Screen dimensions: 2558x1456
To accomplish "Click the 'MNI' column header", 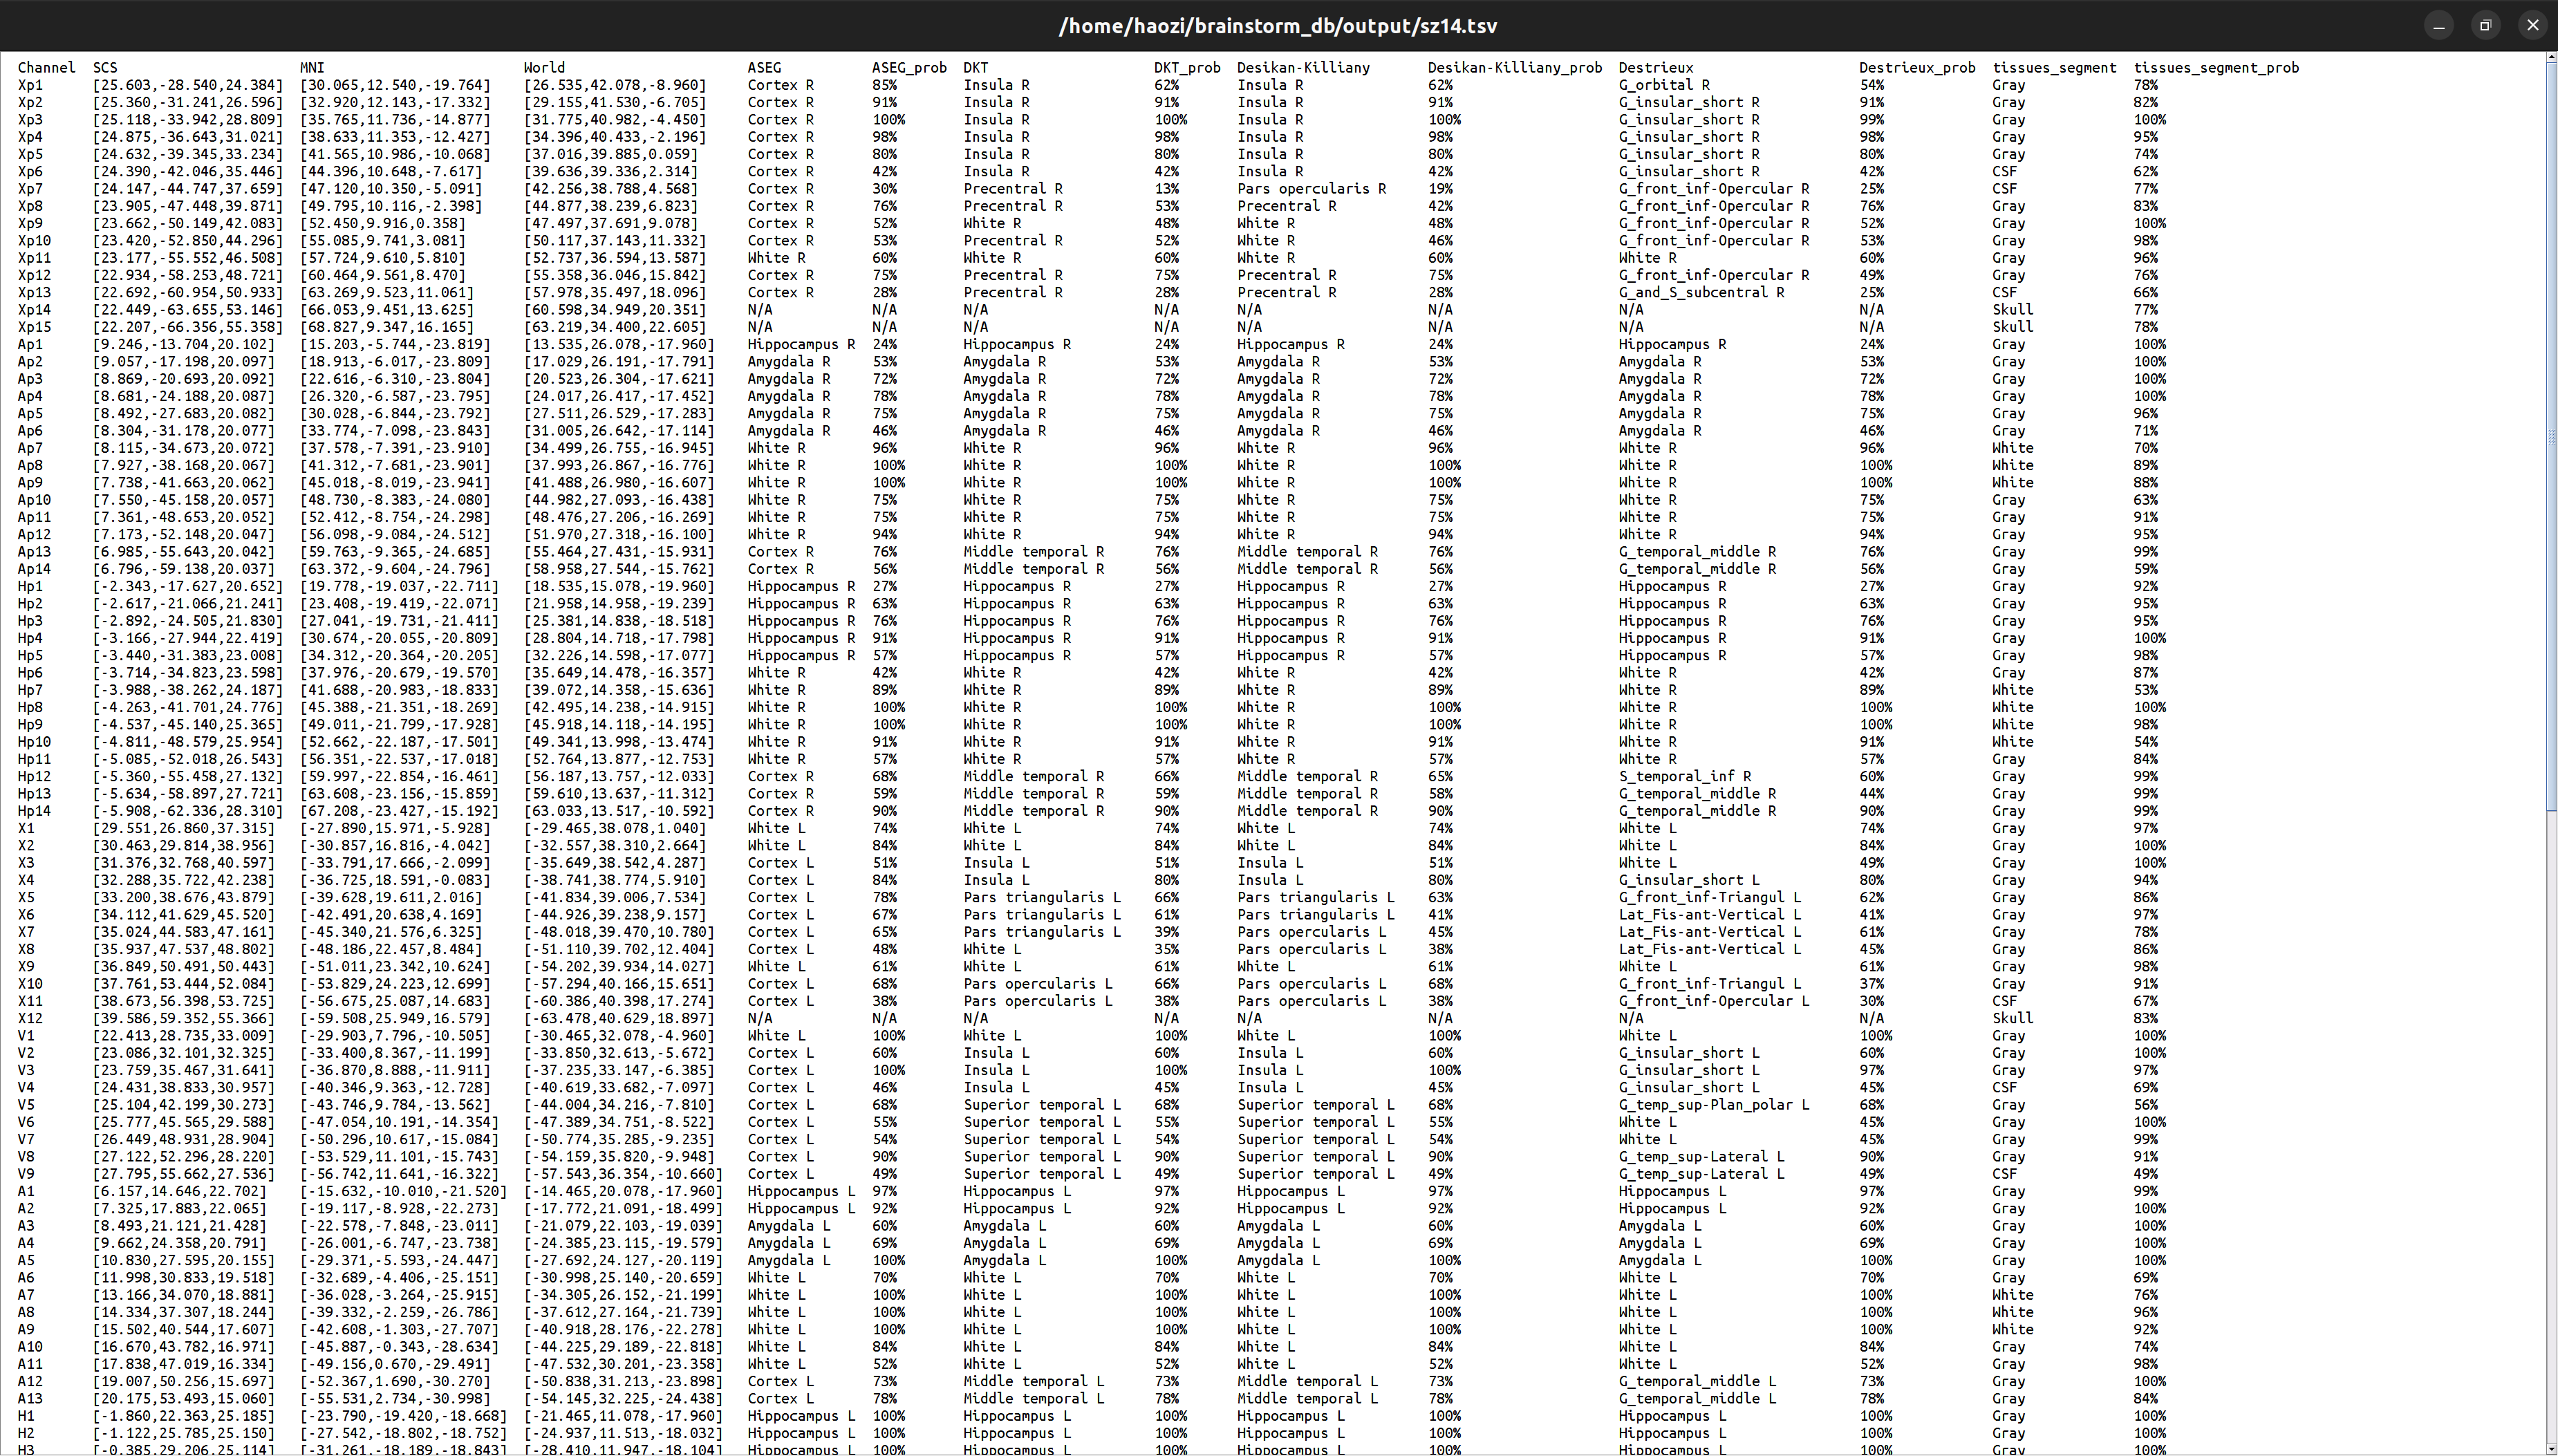I will tap(312, 68).
